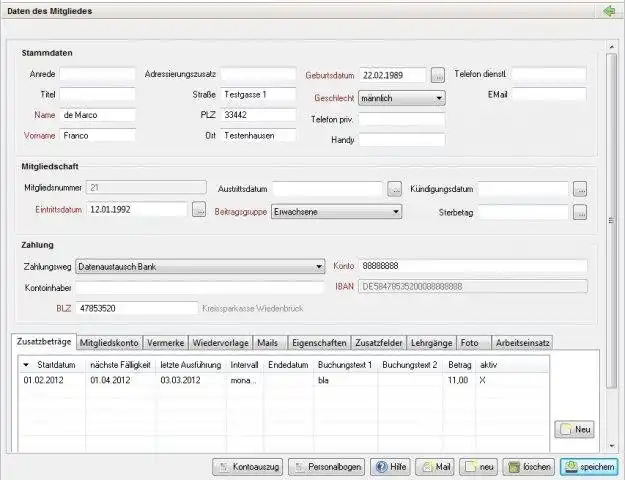Switch to the Arbeitseinsatz tab
The height and width of the screenshot is (480, 625).
point(522,343)
